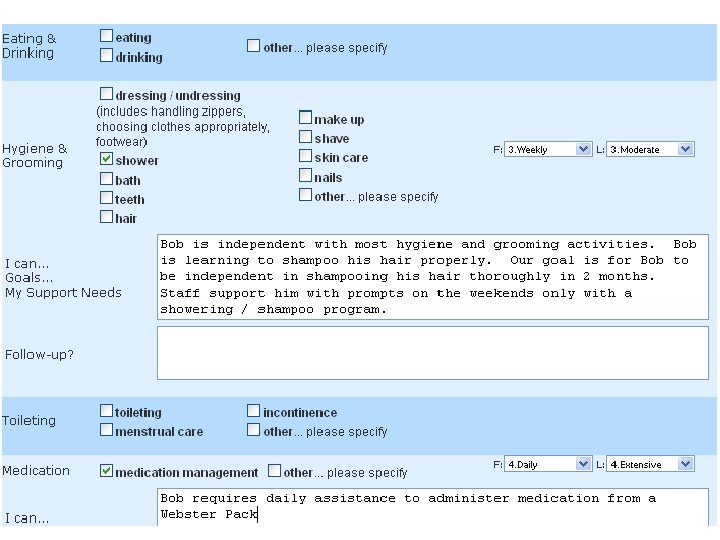The image size is (720, 540).
Task: Enable the skin care checkbox
Action: tap(305, 156)
